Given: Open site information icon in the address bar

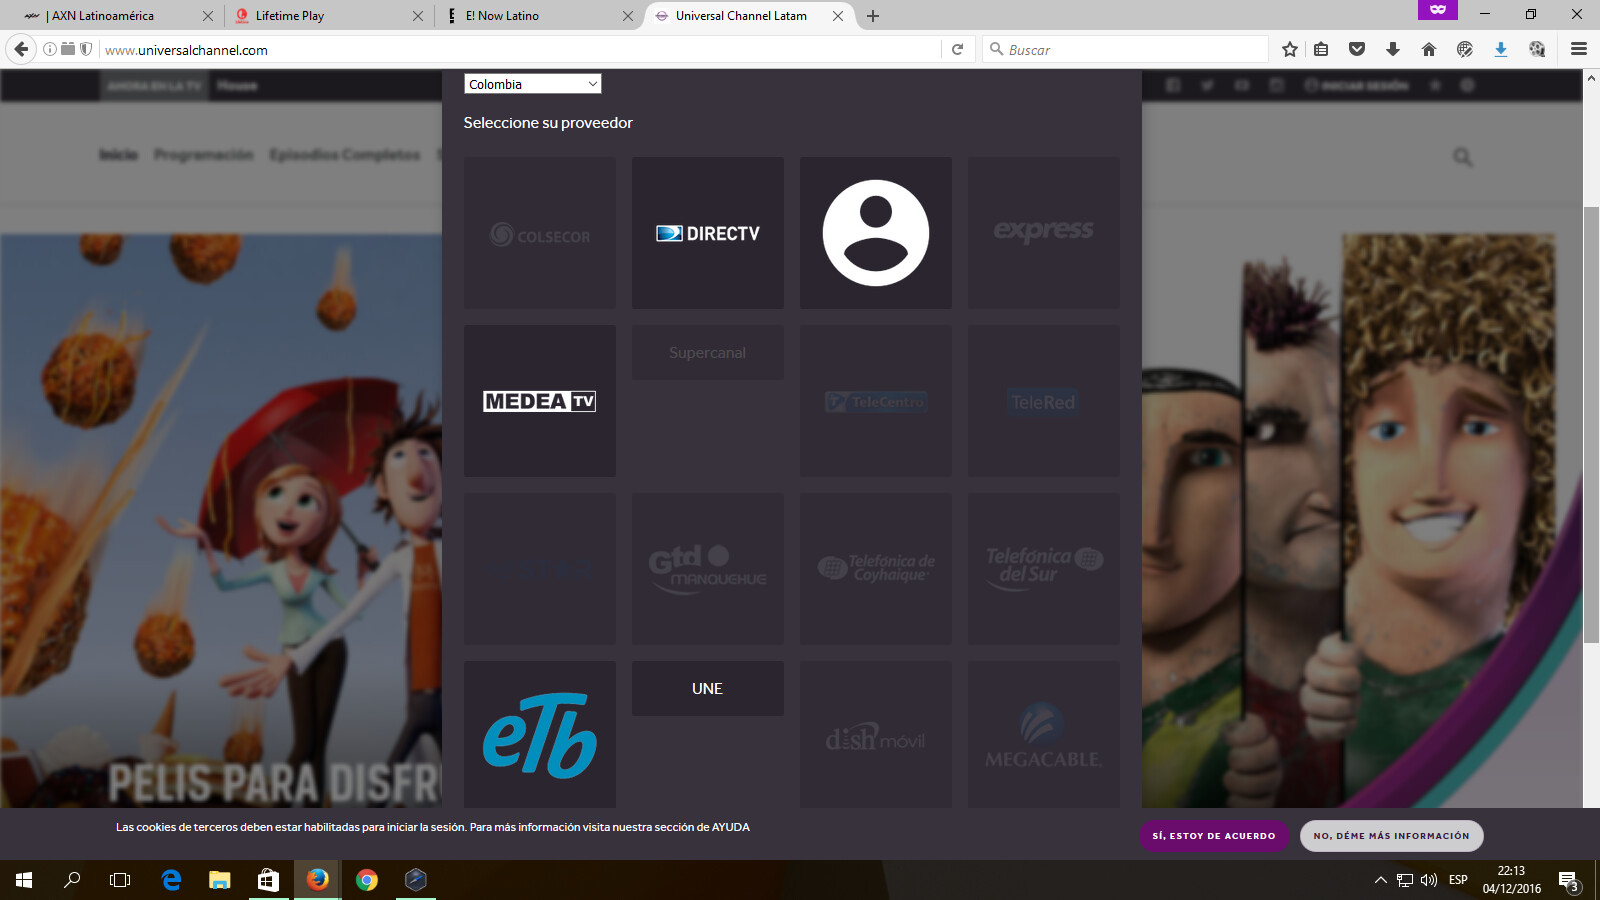Looking at the screenshot, I should coord(49,49).
